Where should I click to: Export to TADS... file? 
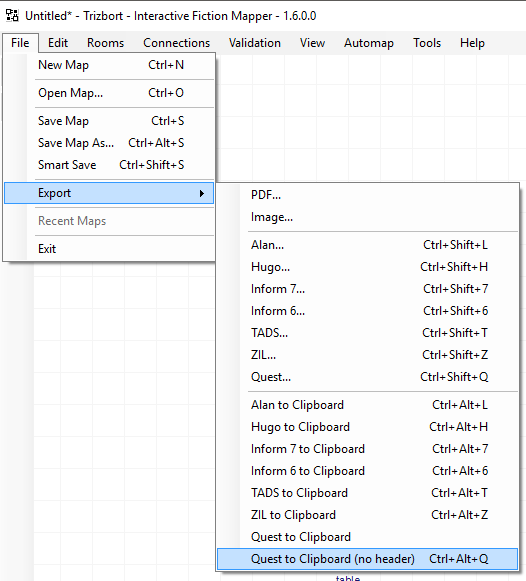[367, 333]
